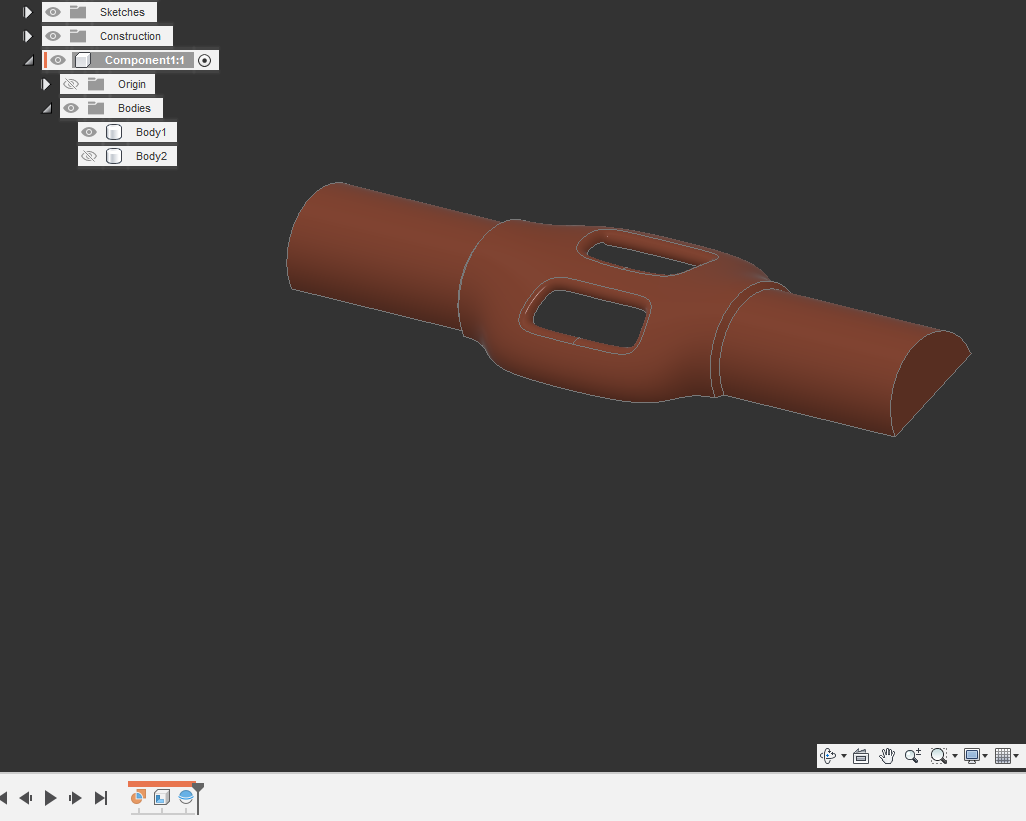Screen dimensions: 1026x821
Task: Activate the Pan tool
Action: [x=887, y=756]
